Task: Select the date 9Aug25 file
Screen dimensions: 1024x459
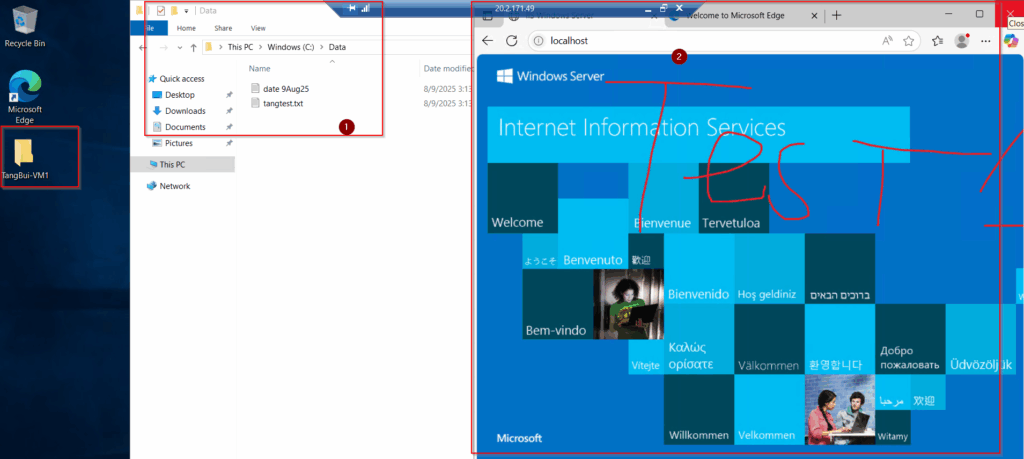Action: click(x=280, y=88)
